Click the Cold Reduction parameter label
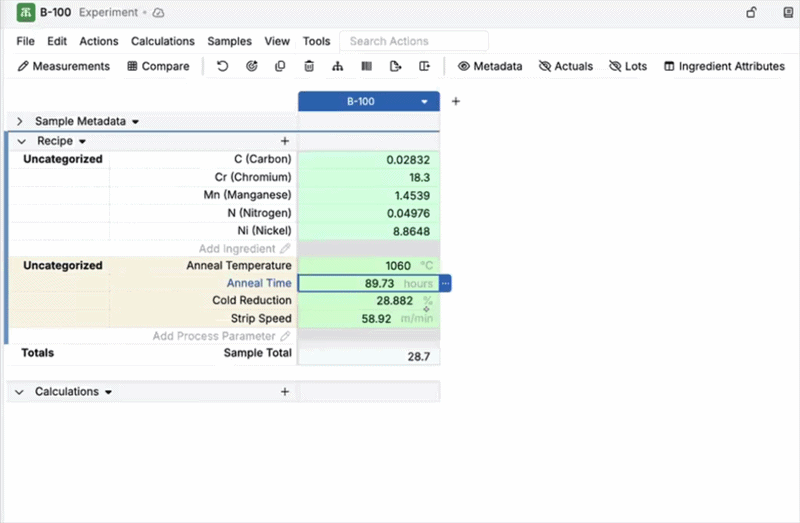Viewport: 800px width, 523px height. click(x=252, y=300)
